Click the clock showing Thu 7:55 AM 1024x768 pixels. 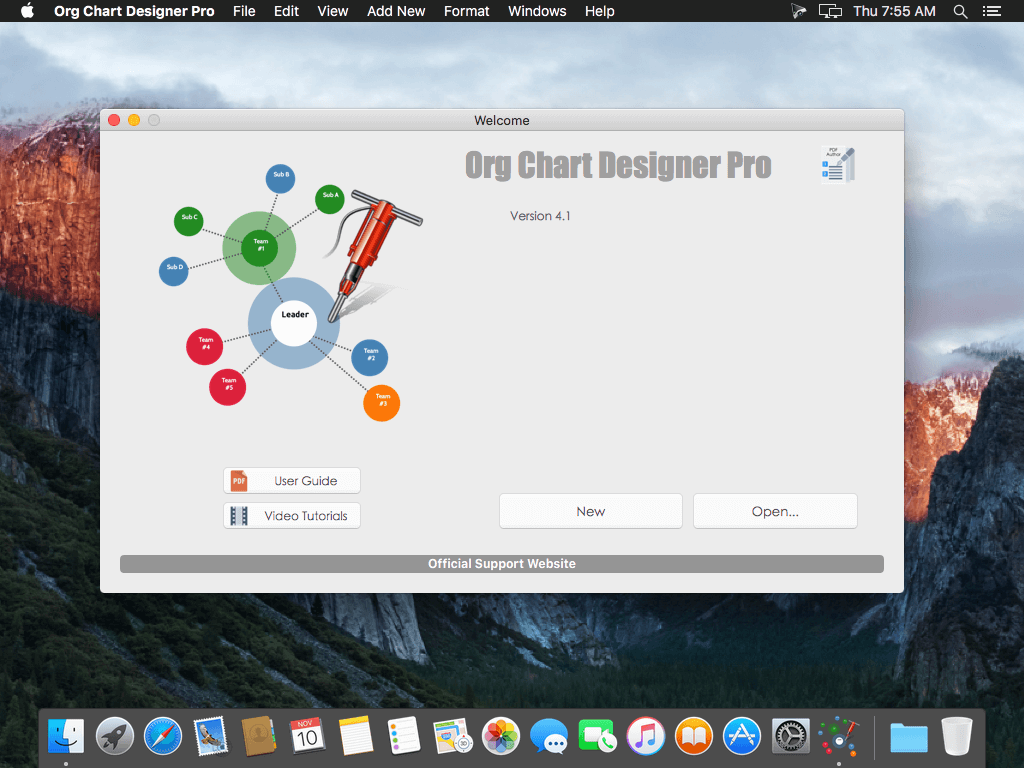pyautogui.click(x=894, y=11)
